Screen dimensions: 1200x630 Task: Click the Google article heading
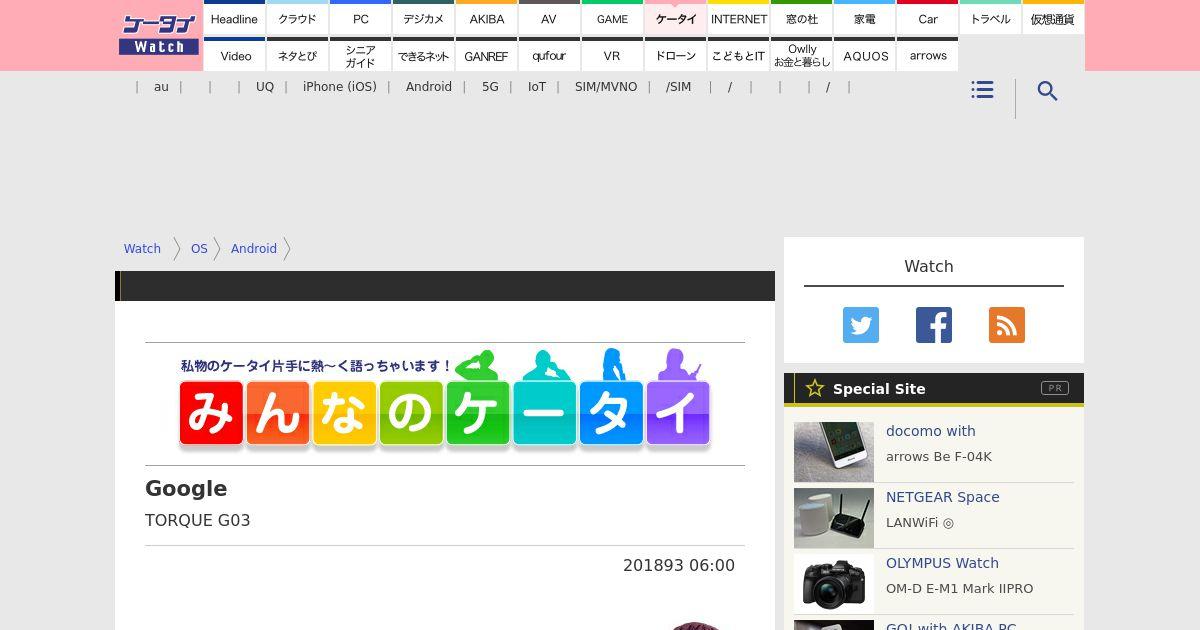(x=186, y=488)
